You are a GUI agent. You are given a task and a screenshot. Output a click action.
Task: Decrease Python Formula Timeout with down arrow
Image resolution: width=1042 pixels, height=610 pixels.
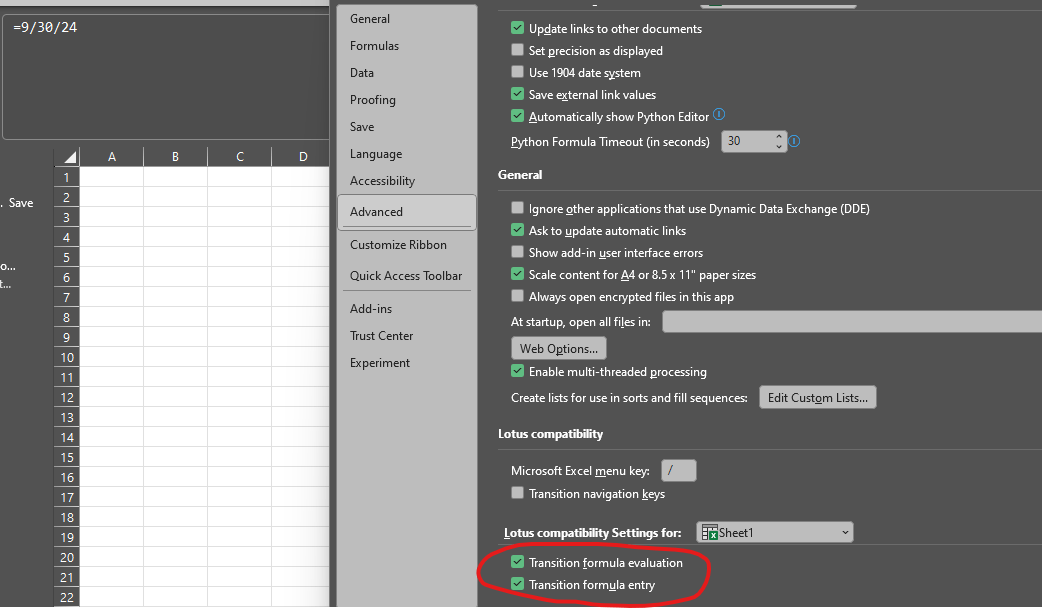(779, 146)
